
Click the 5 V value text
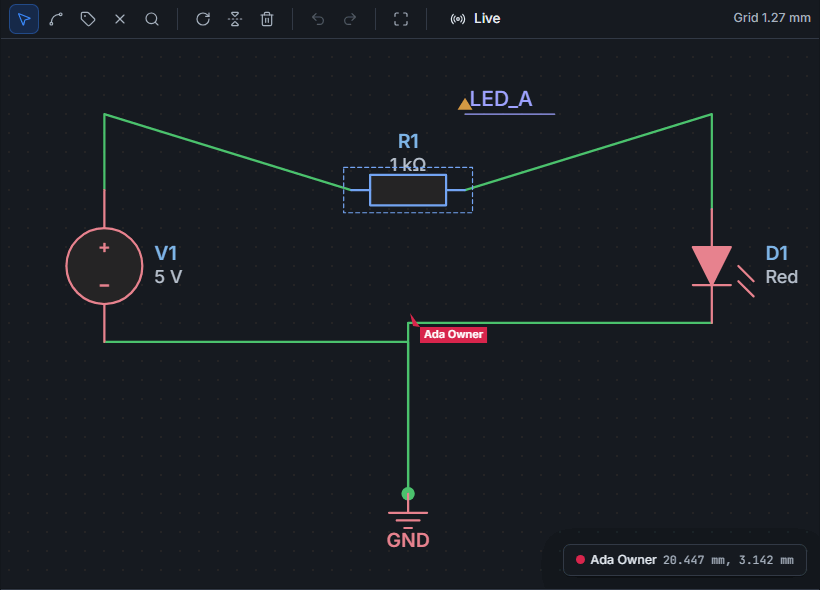[168, 277]
